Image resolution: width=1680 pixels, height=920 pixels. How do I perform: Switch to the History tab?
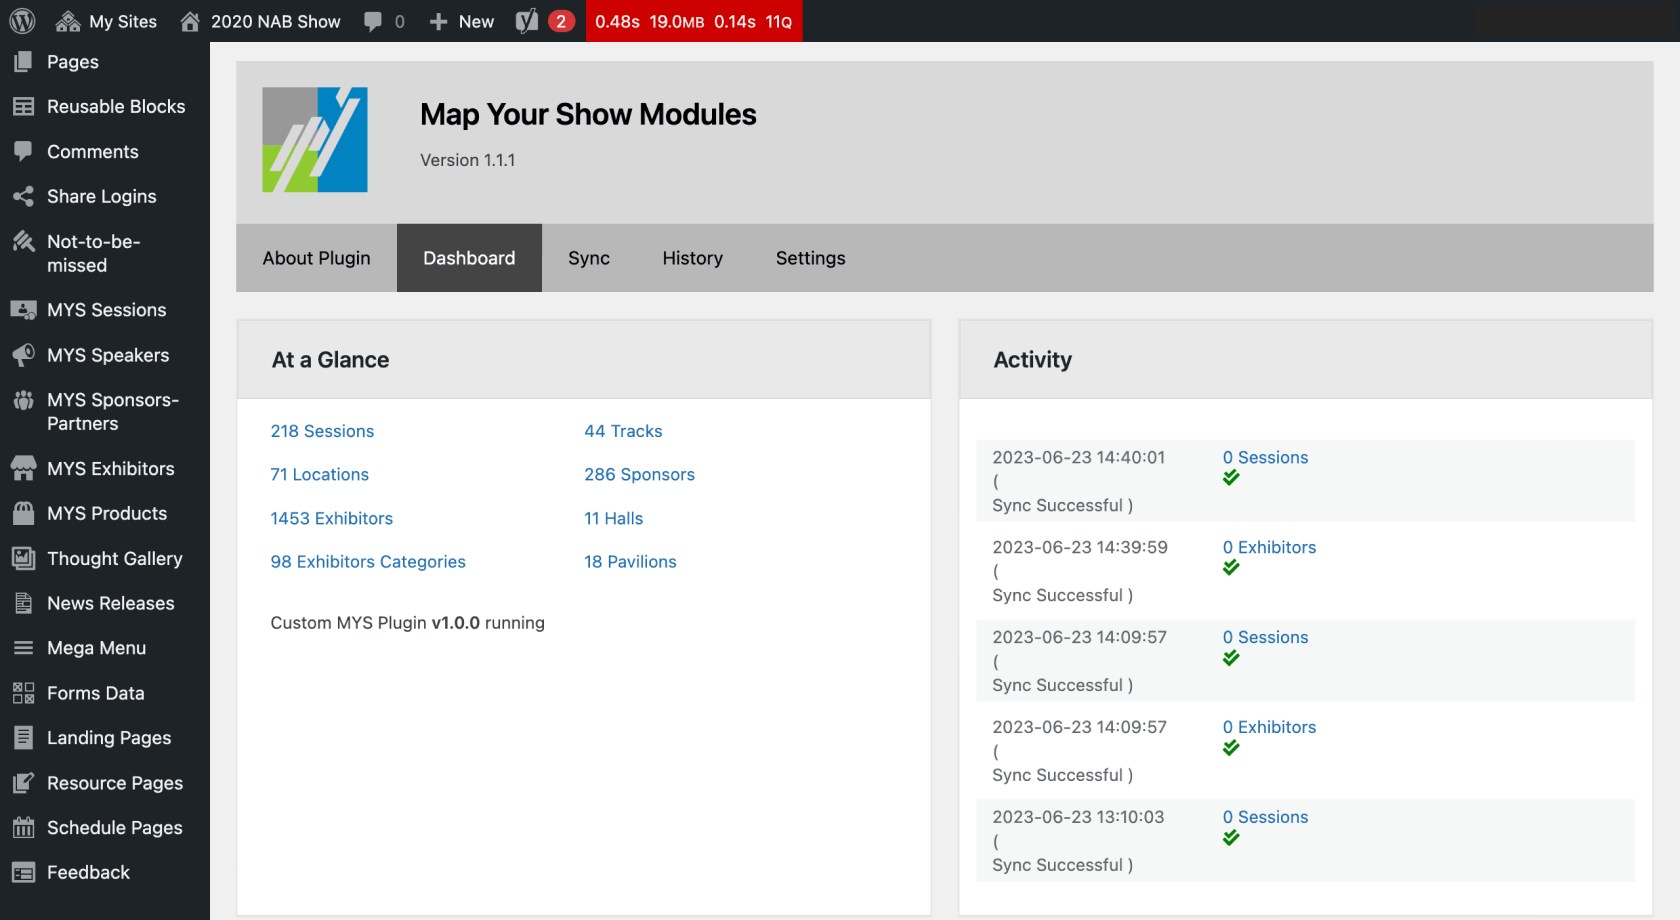point(692,258)
